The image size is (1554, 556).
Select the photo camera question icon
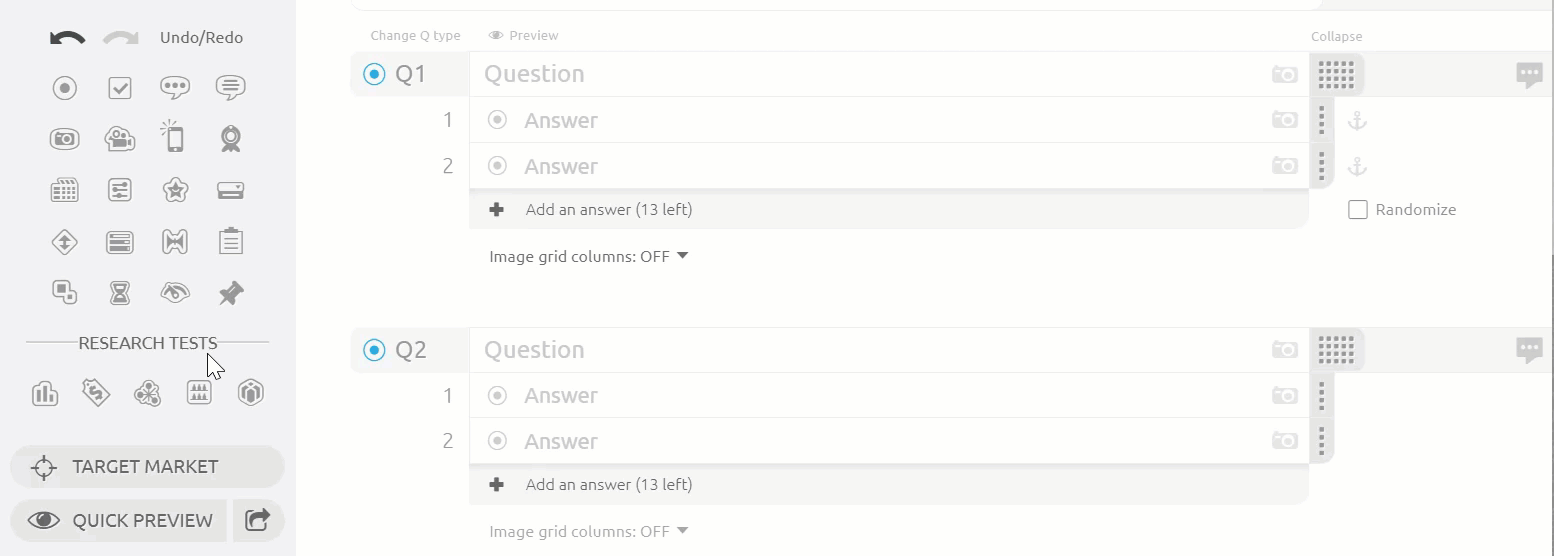click(x=65, y=139)
